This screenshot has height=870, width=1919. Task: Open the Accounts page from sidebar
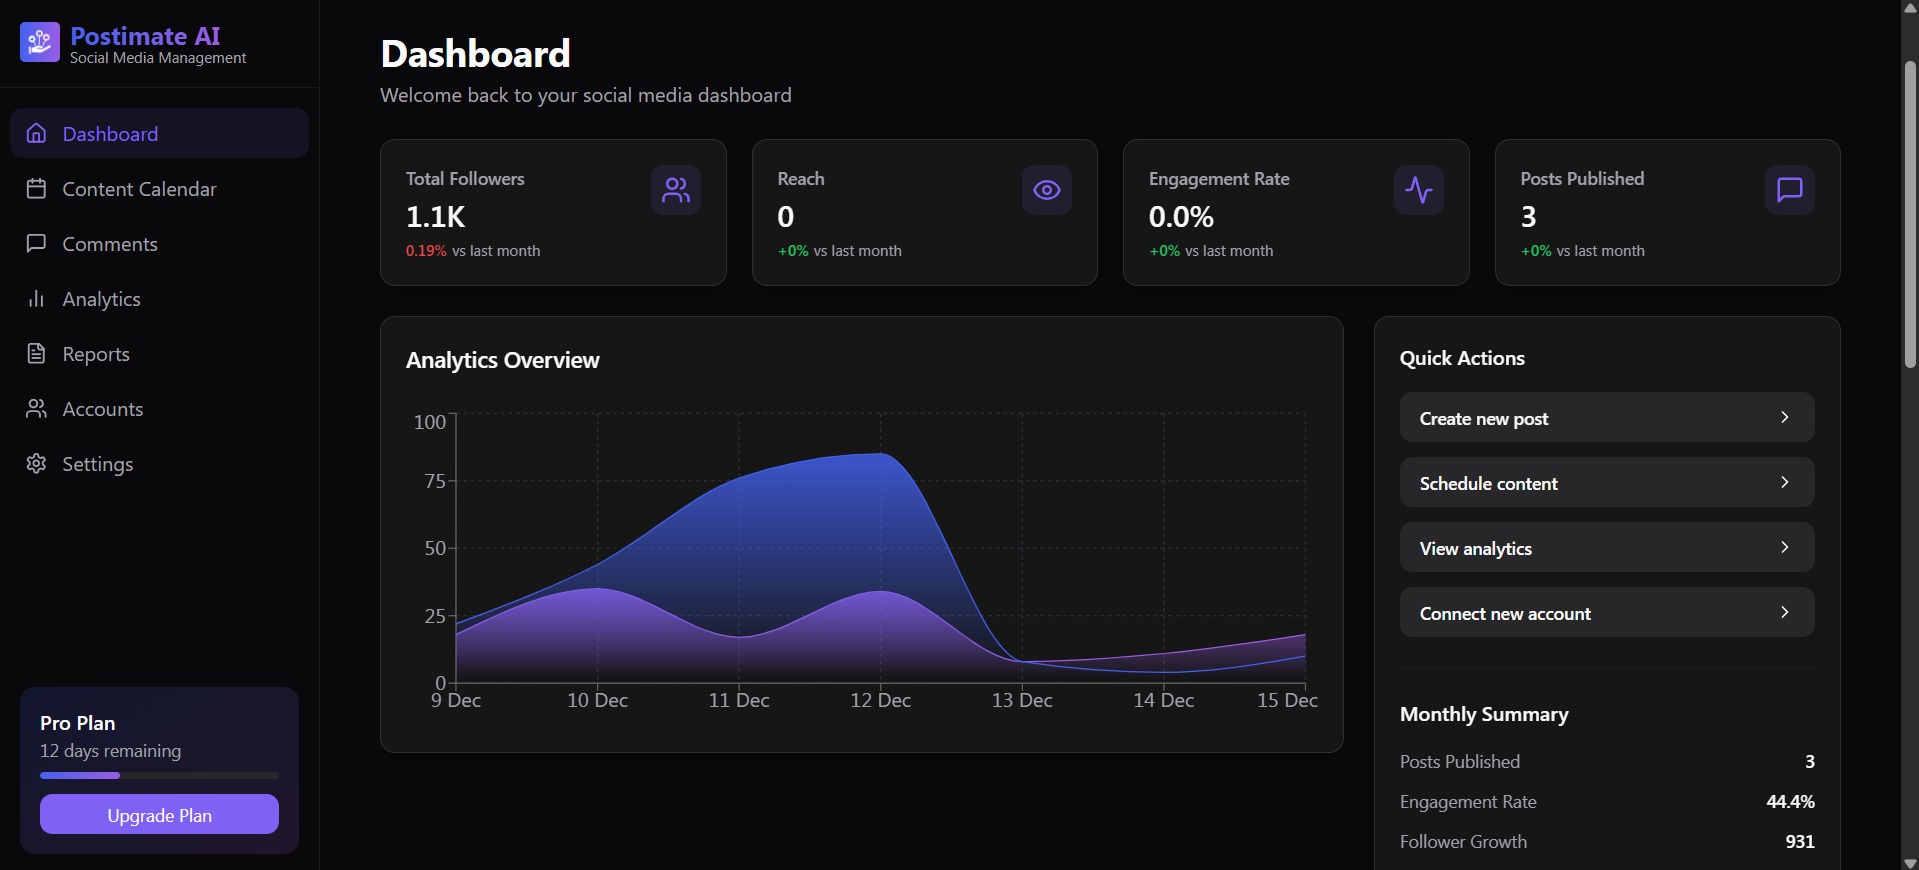pos(102,409)
